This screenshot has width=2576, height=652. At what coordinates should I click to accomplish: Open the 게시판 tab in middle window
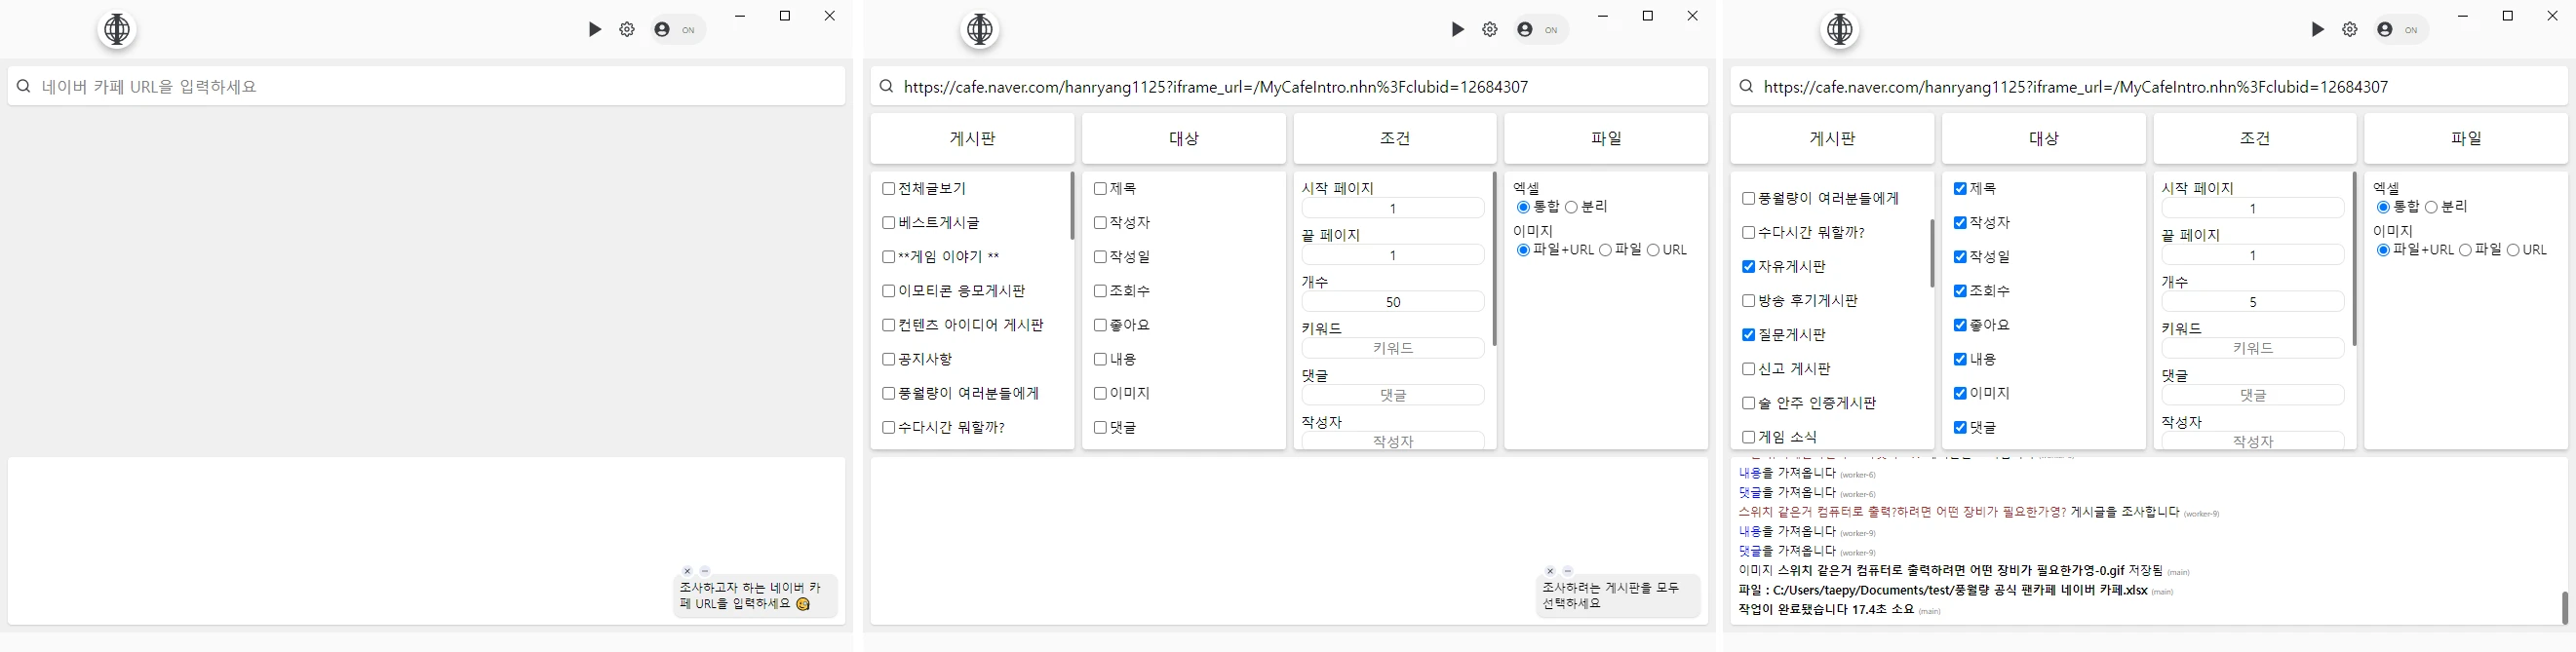pos(972,138)
